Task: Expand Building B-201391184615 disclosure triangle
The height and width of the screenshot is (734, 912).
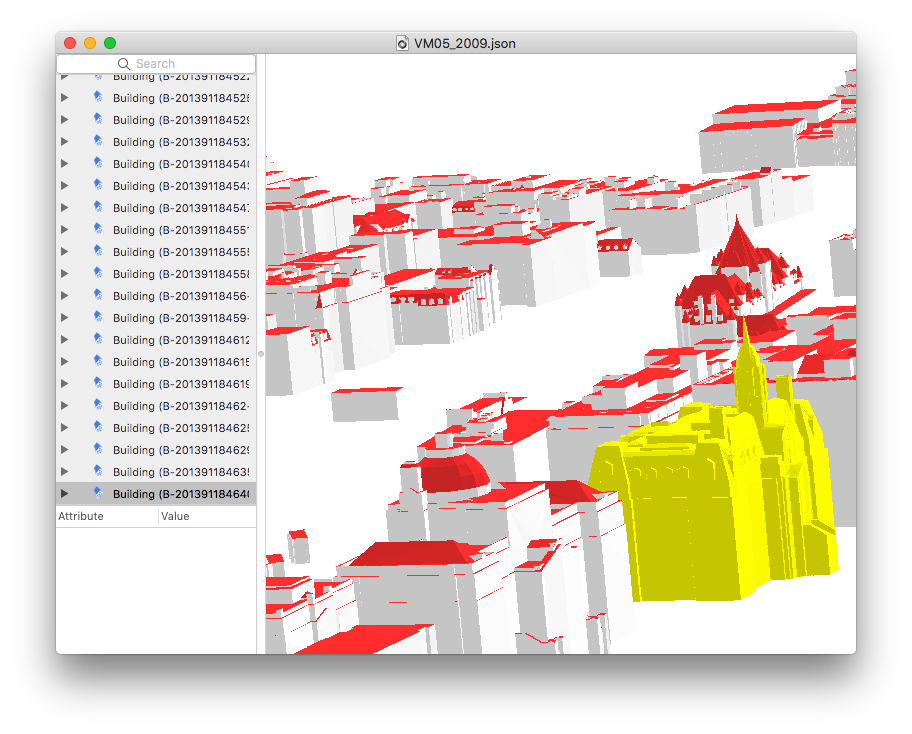Action: click(x=65, y=362)
